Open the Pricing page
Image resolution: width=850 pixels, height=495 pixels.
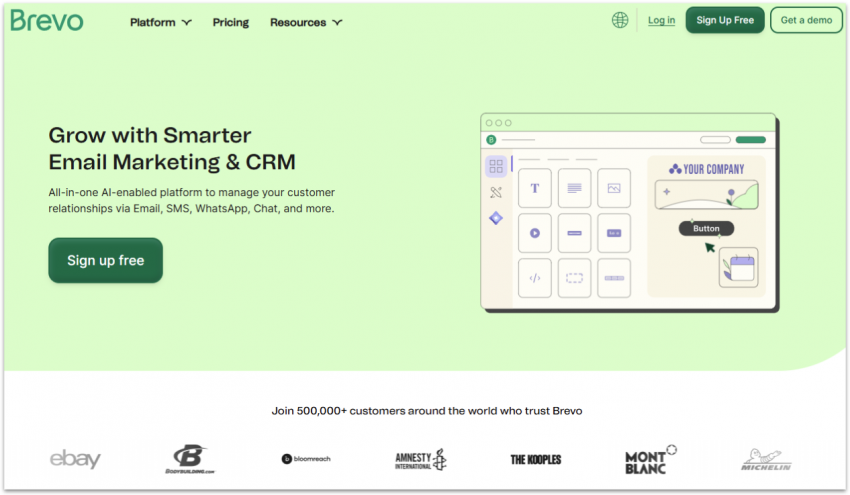click(230, 22)
